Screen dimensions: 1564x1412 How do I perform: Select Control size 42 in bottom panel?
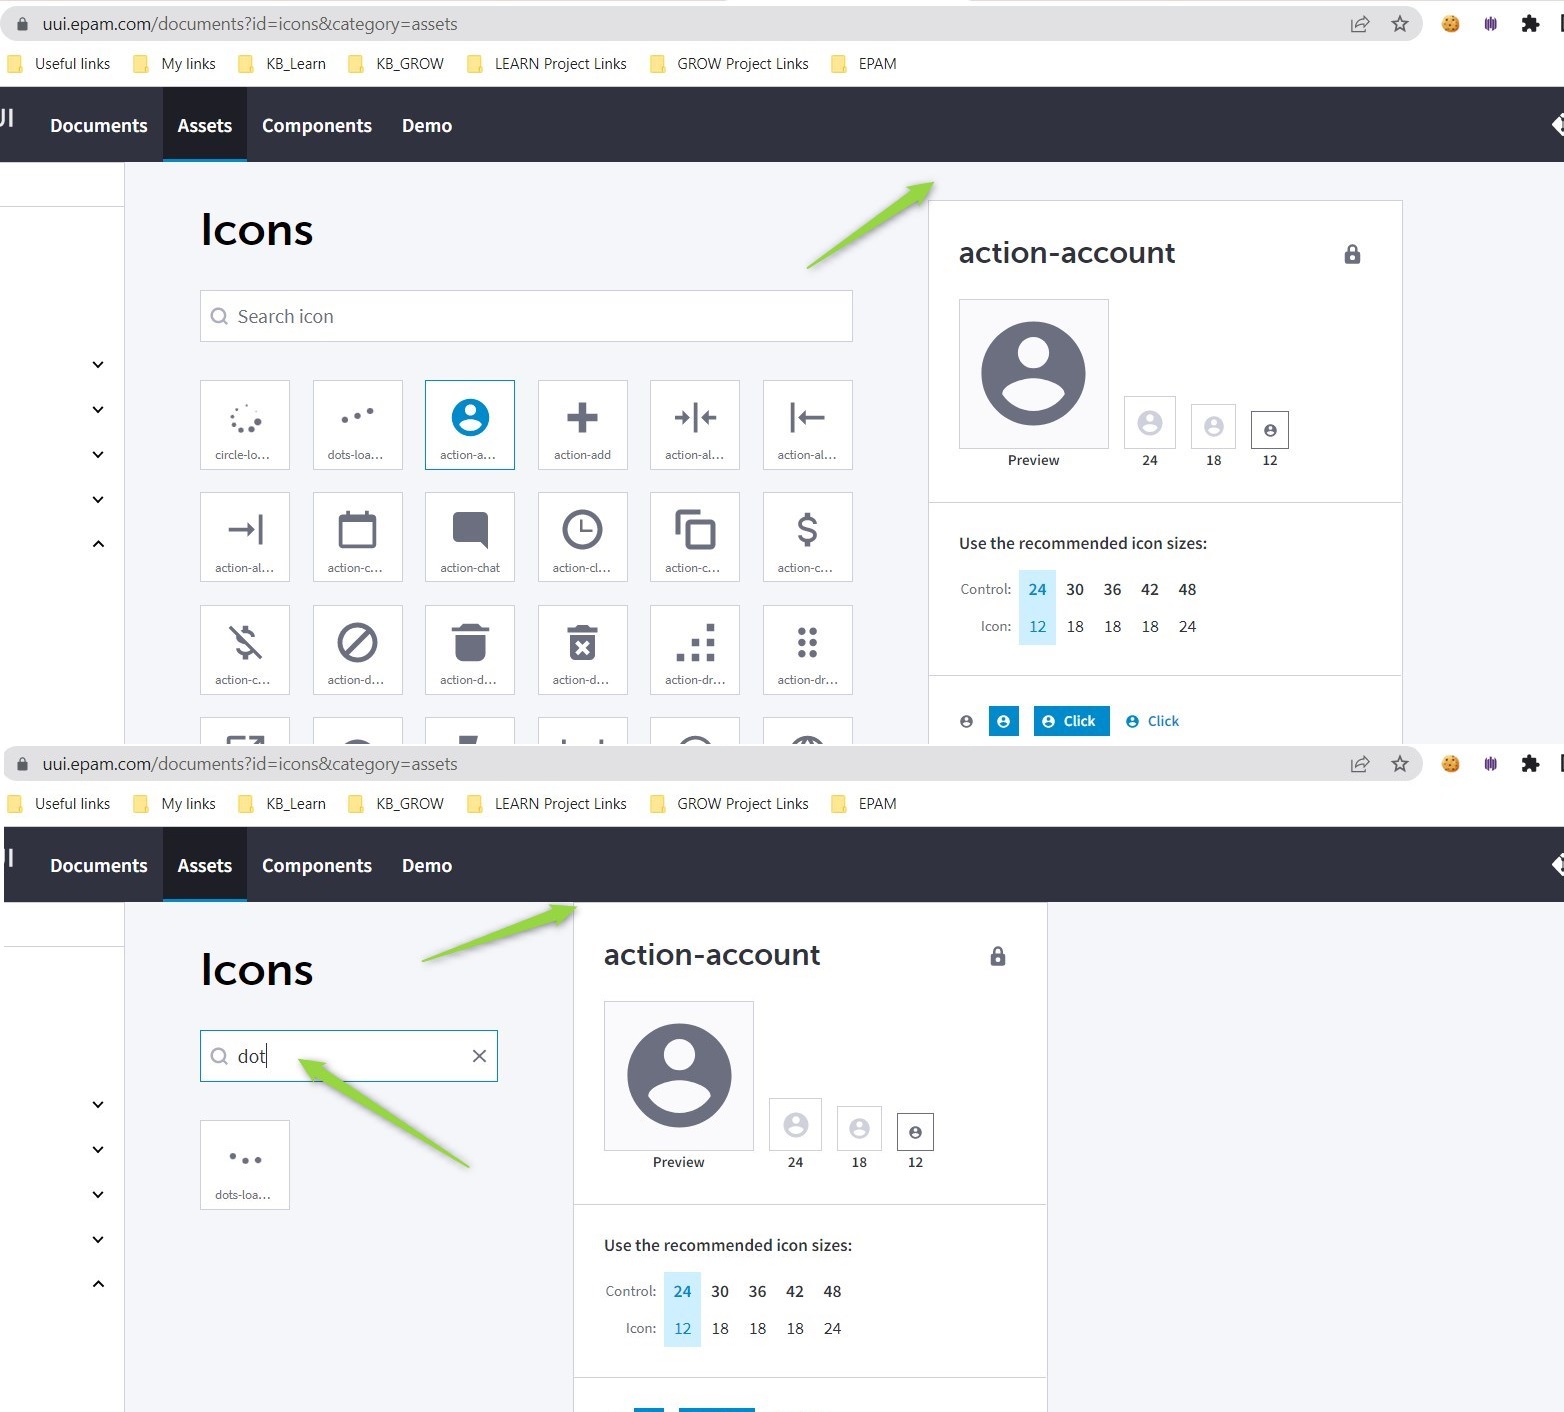[x=795, y=1291]
